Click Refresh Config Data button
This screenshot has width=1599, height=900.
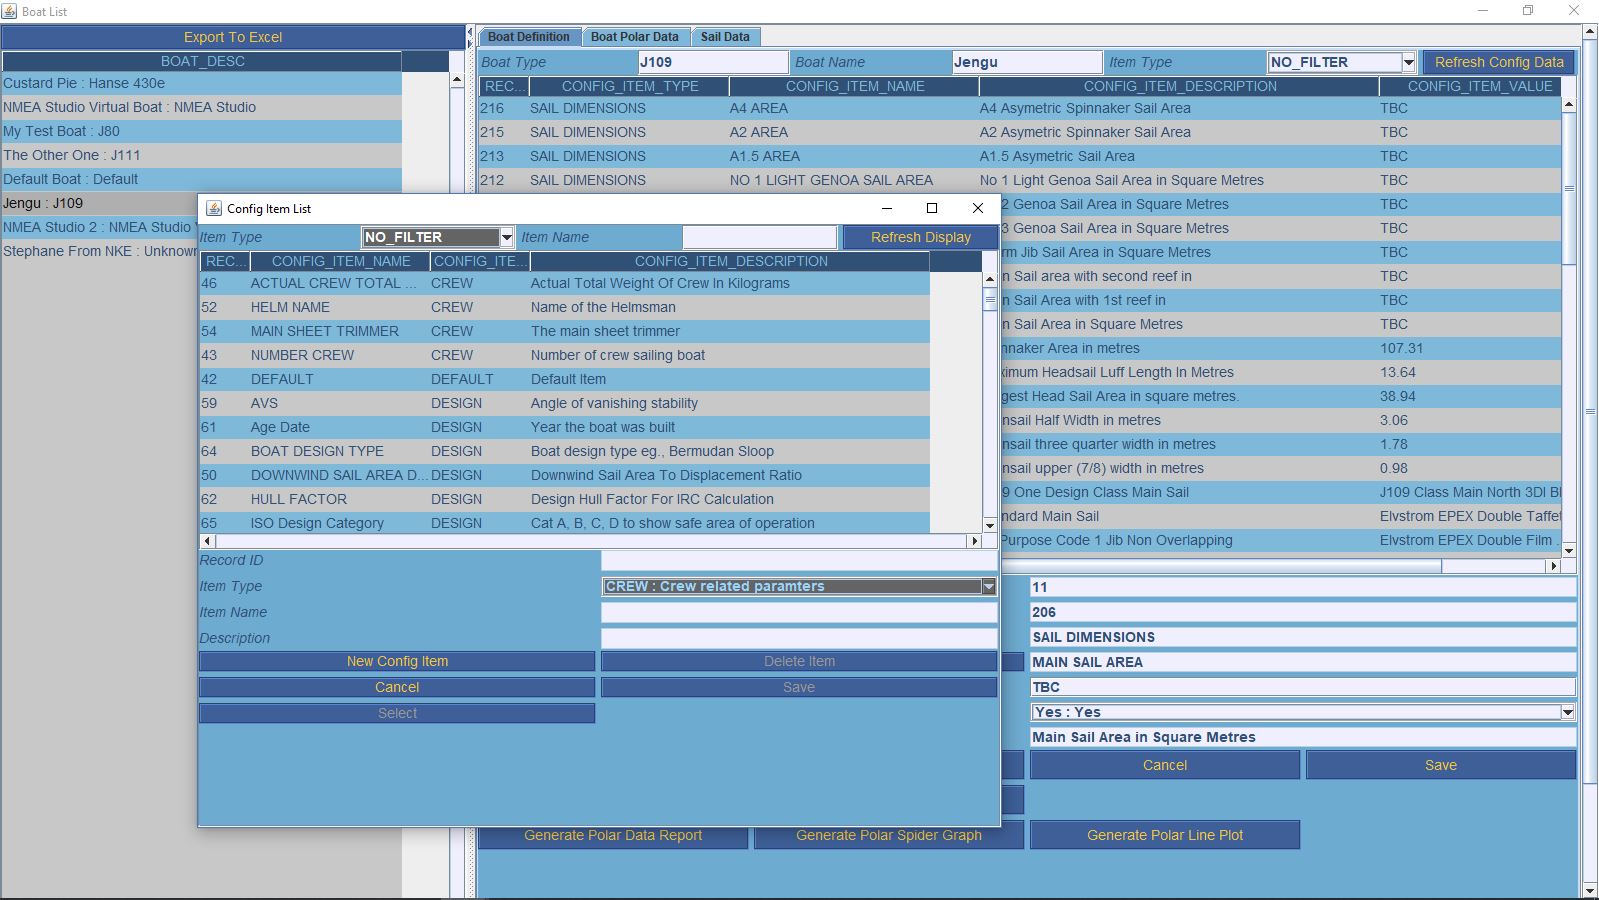[x=1498, y=62]
